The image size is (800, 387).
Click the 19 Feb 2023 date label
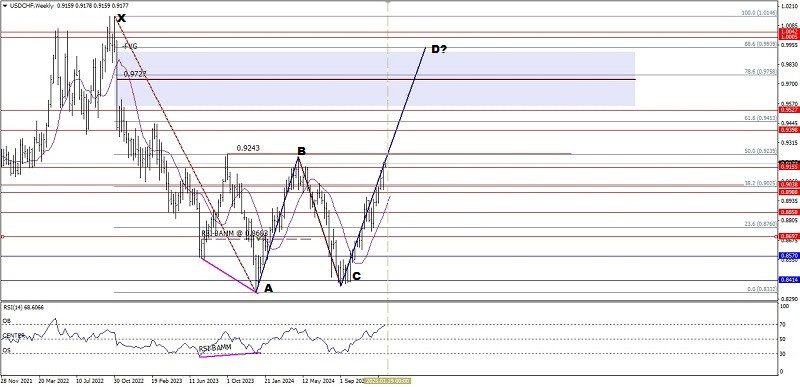point(167,380)
